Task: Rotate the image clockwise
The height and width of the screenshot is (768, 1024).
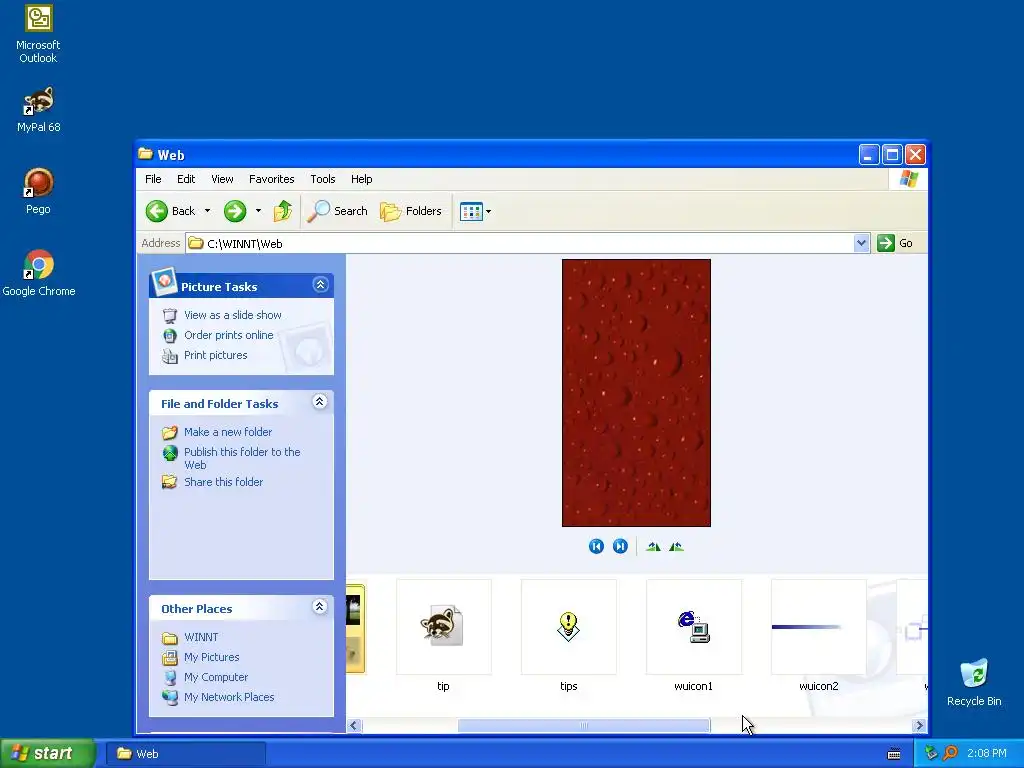Action: click(653, 547)
